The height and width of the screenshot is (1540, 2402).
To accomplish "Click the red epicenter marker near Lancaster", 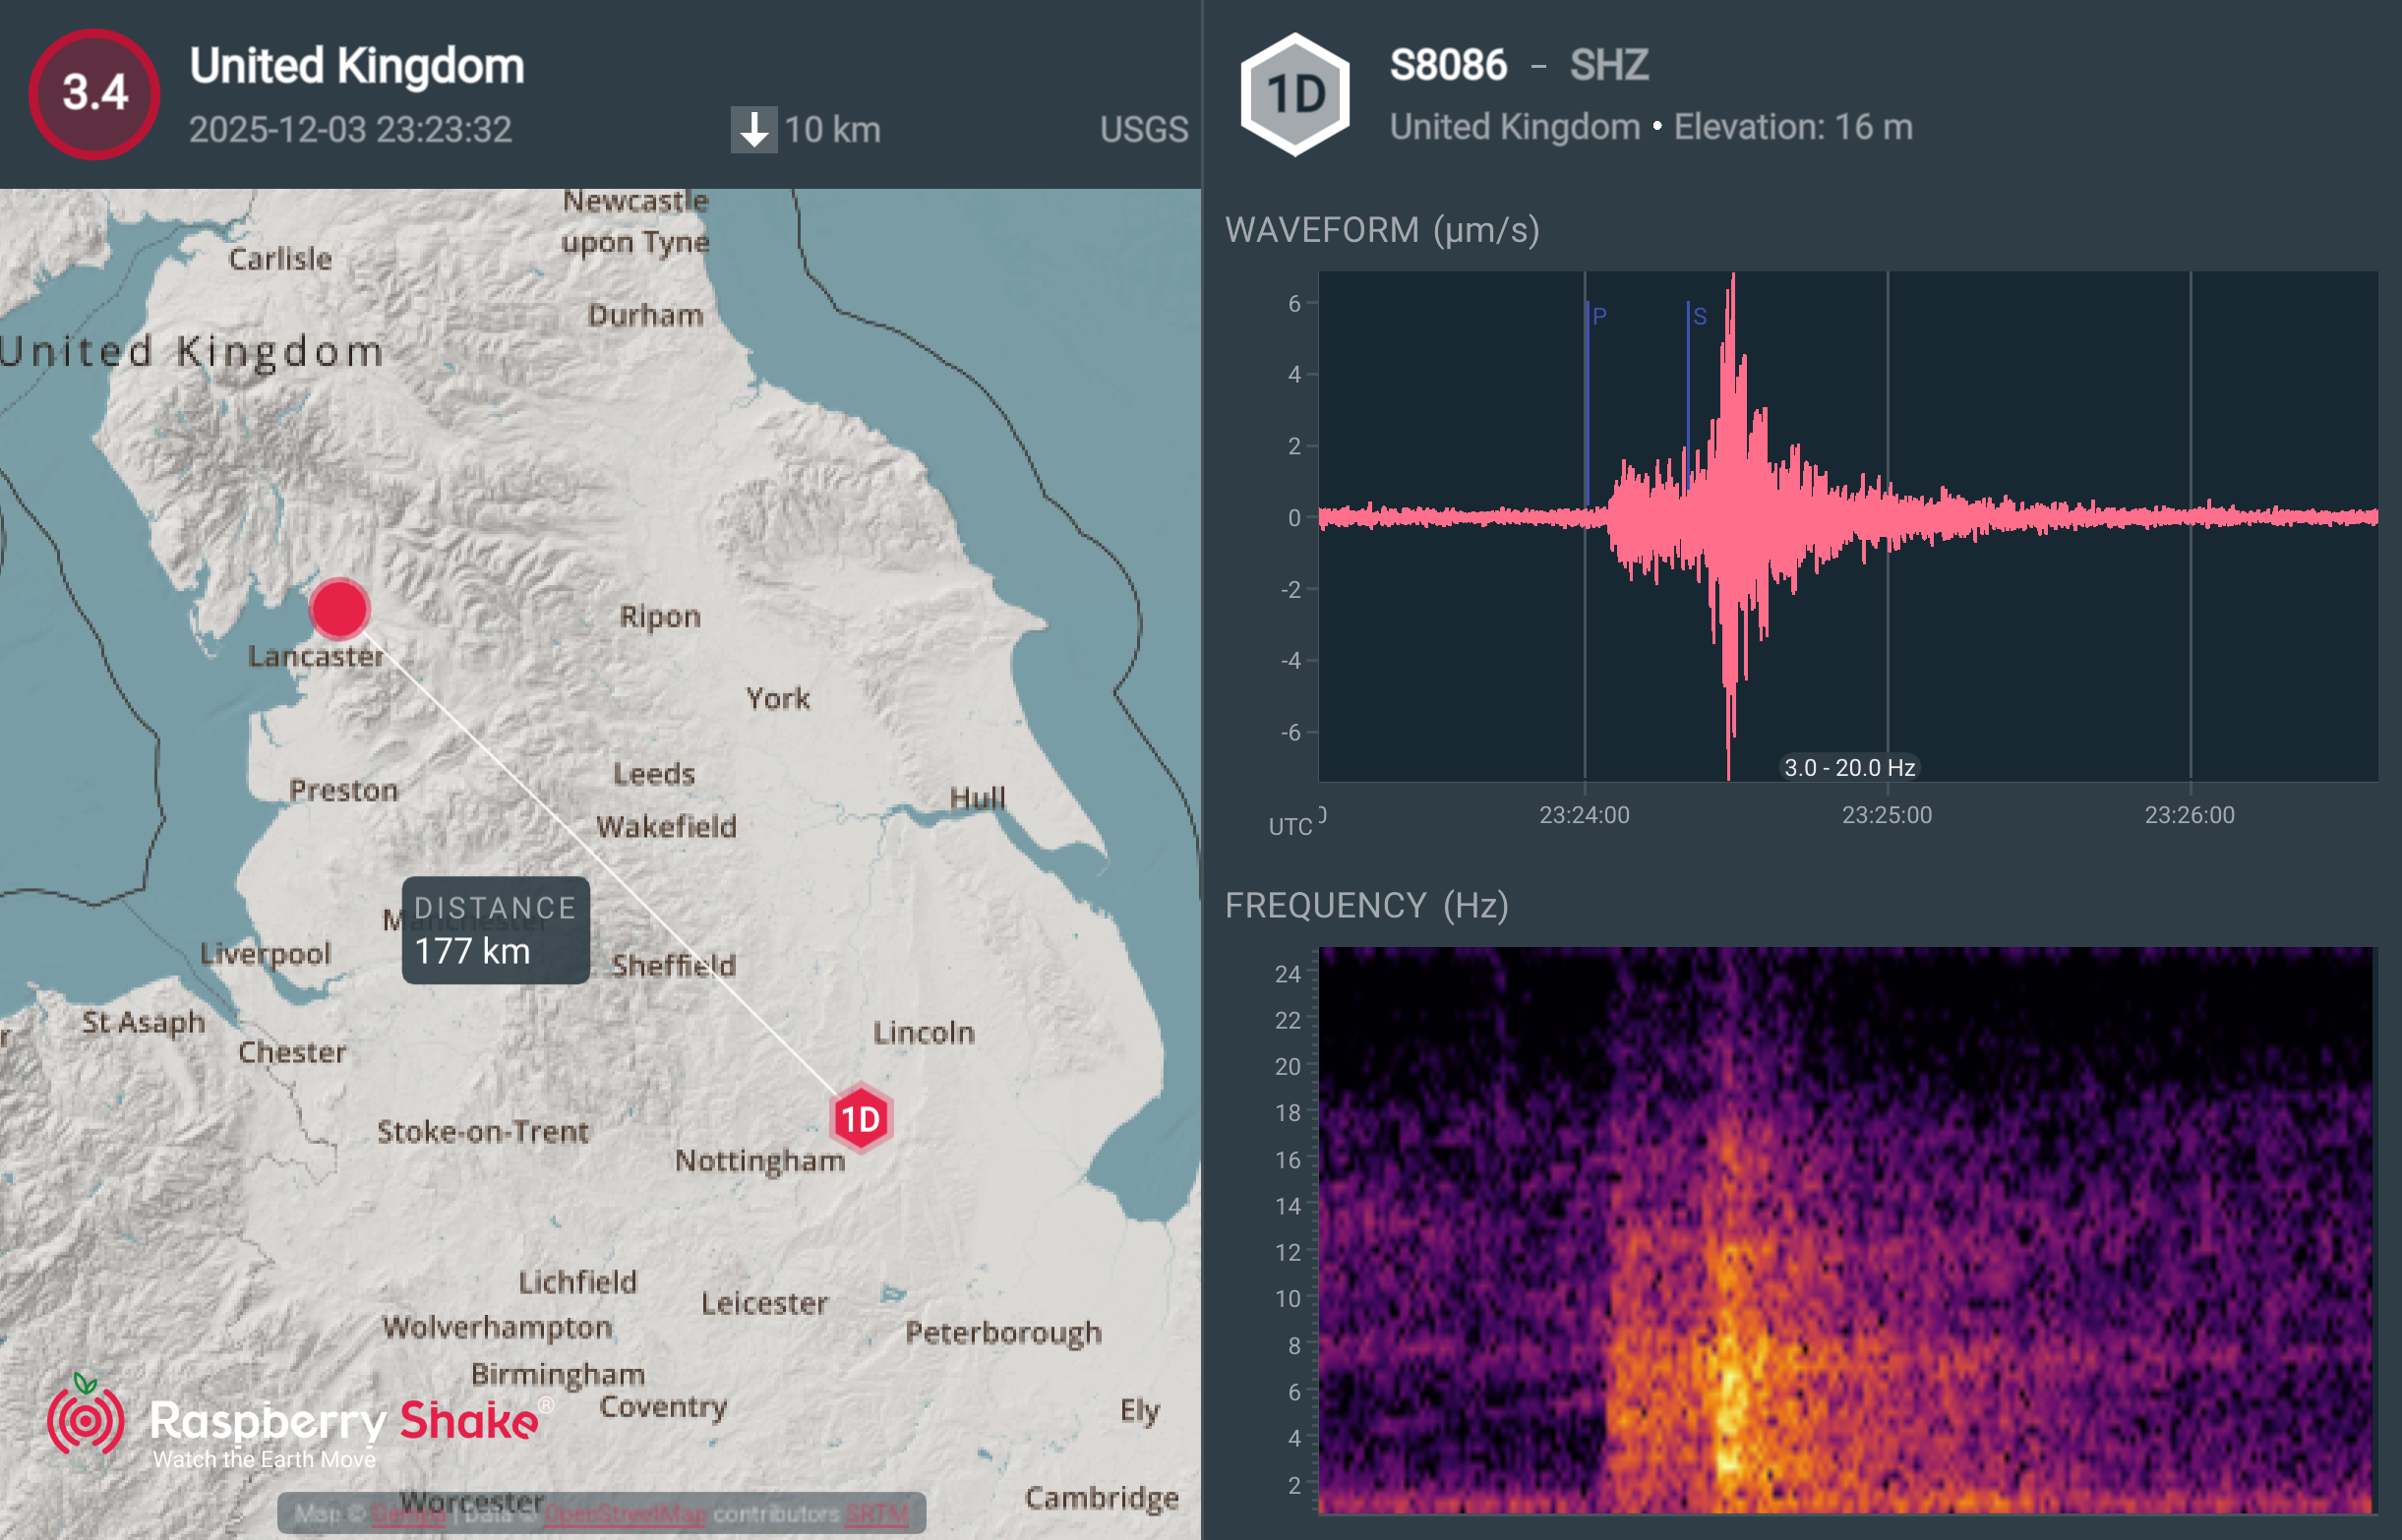I will (339, 608).
